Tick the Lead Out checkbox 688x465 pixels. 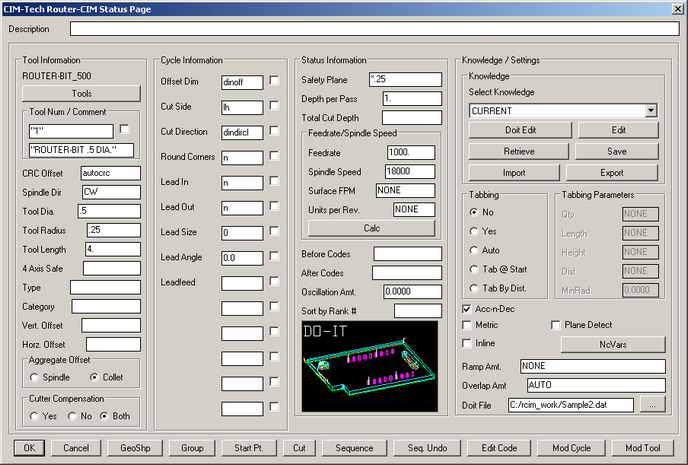click(x=274, y=206)
